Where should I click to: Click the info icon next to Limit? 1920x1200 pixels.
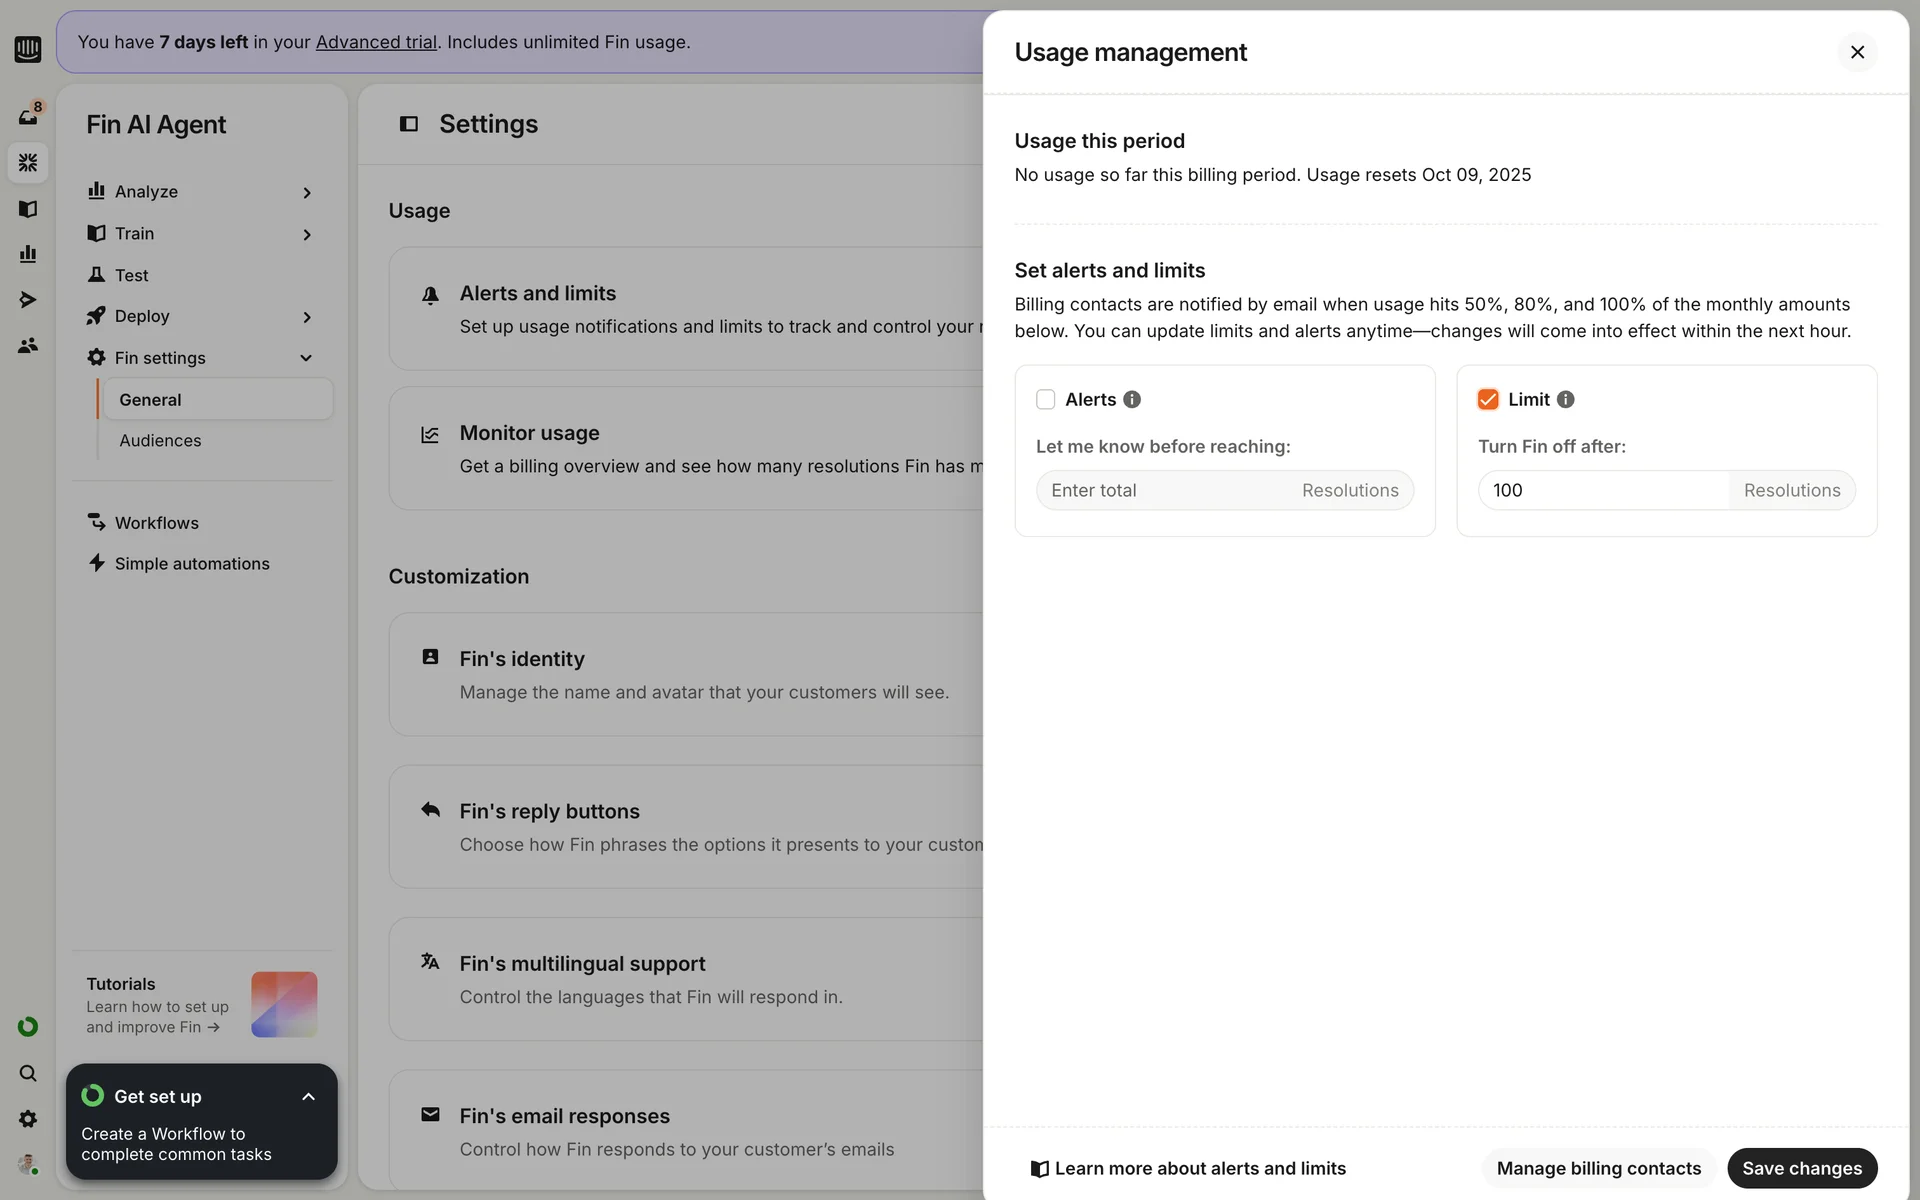[x=1566, y=399]
